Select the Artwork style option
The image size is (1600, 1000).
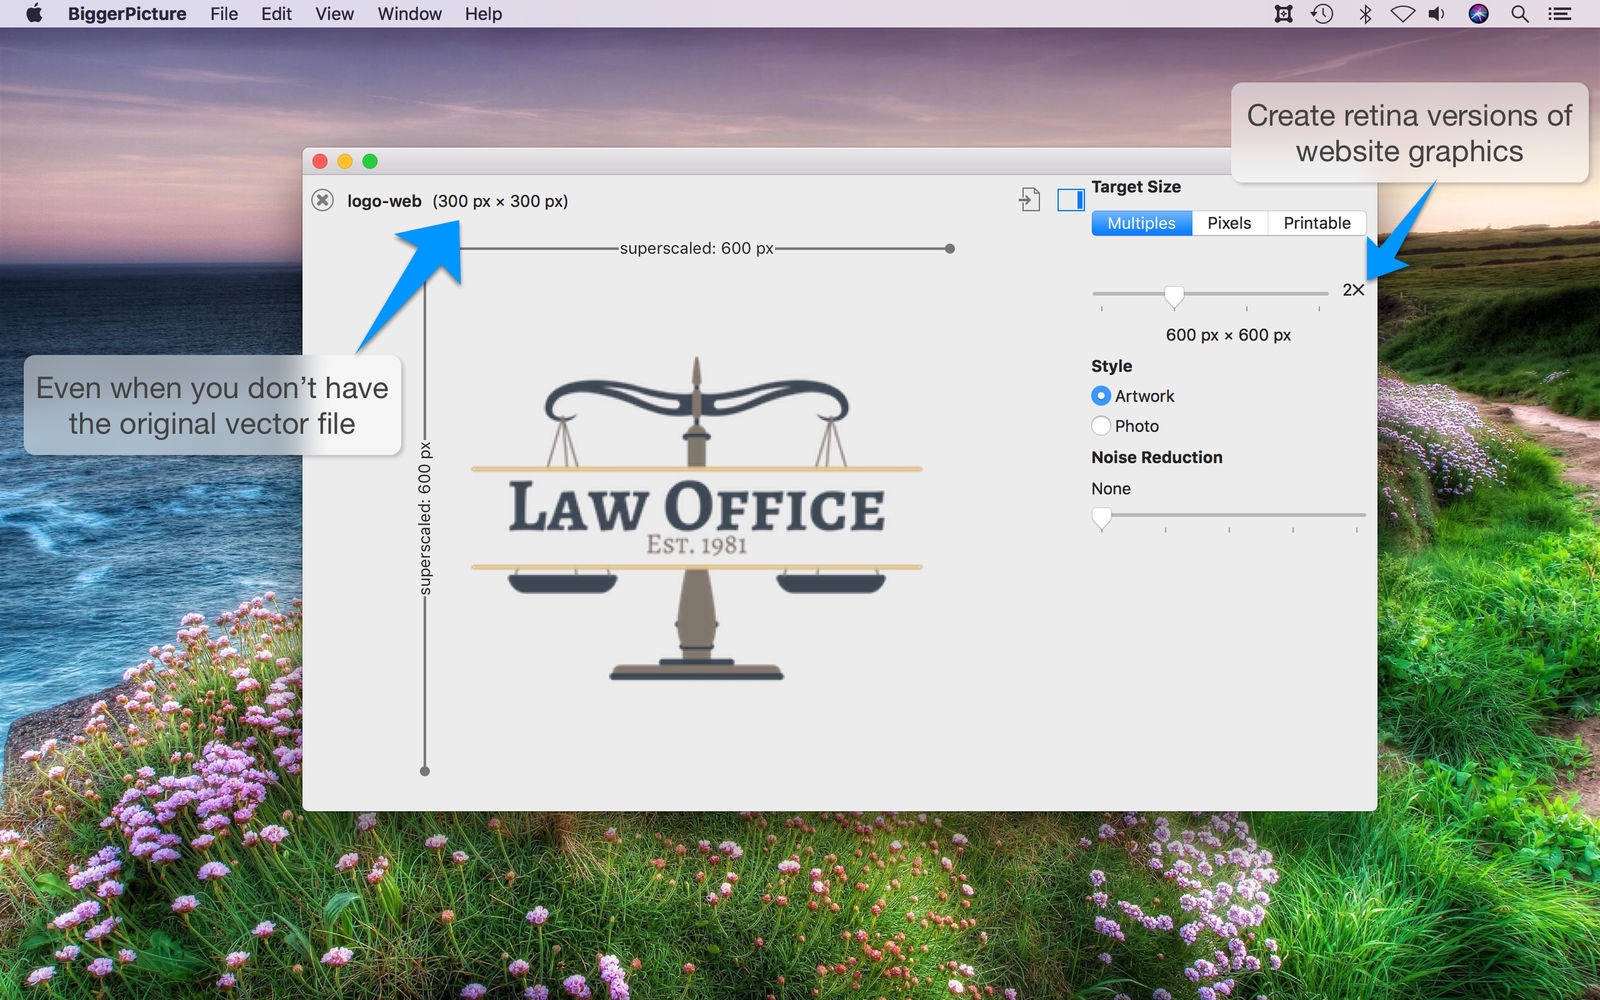click(x=1101, y=396)
